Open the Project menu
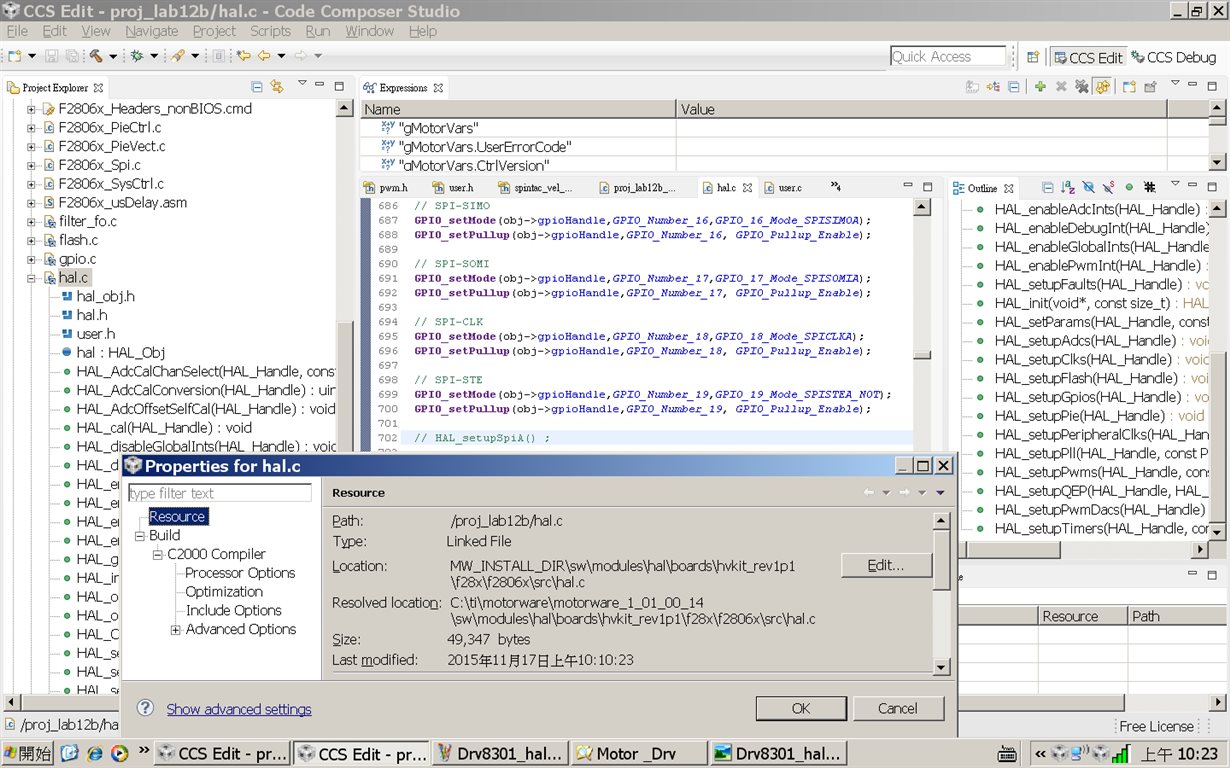1230x768 pixels. (x=214, y=31)
